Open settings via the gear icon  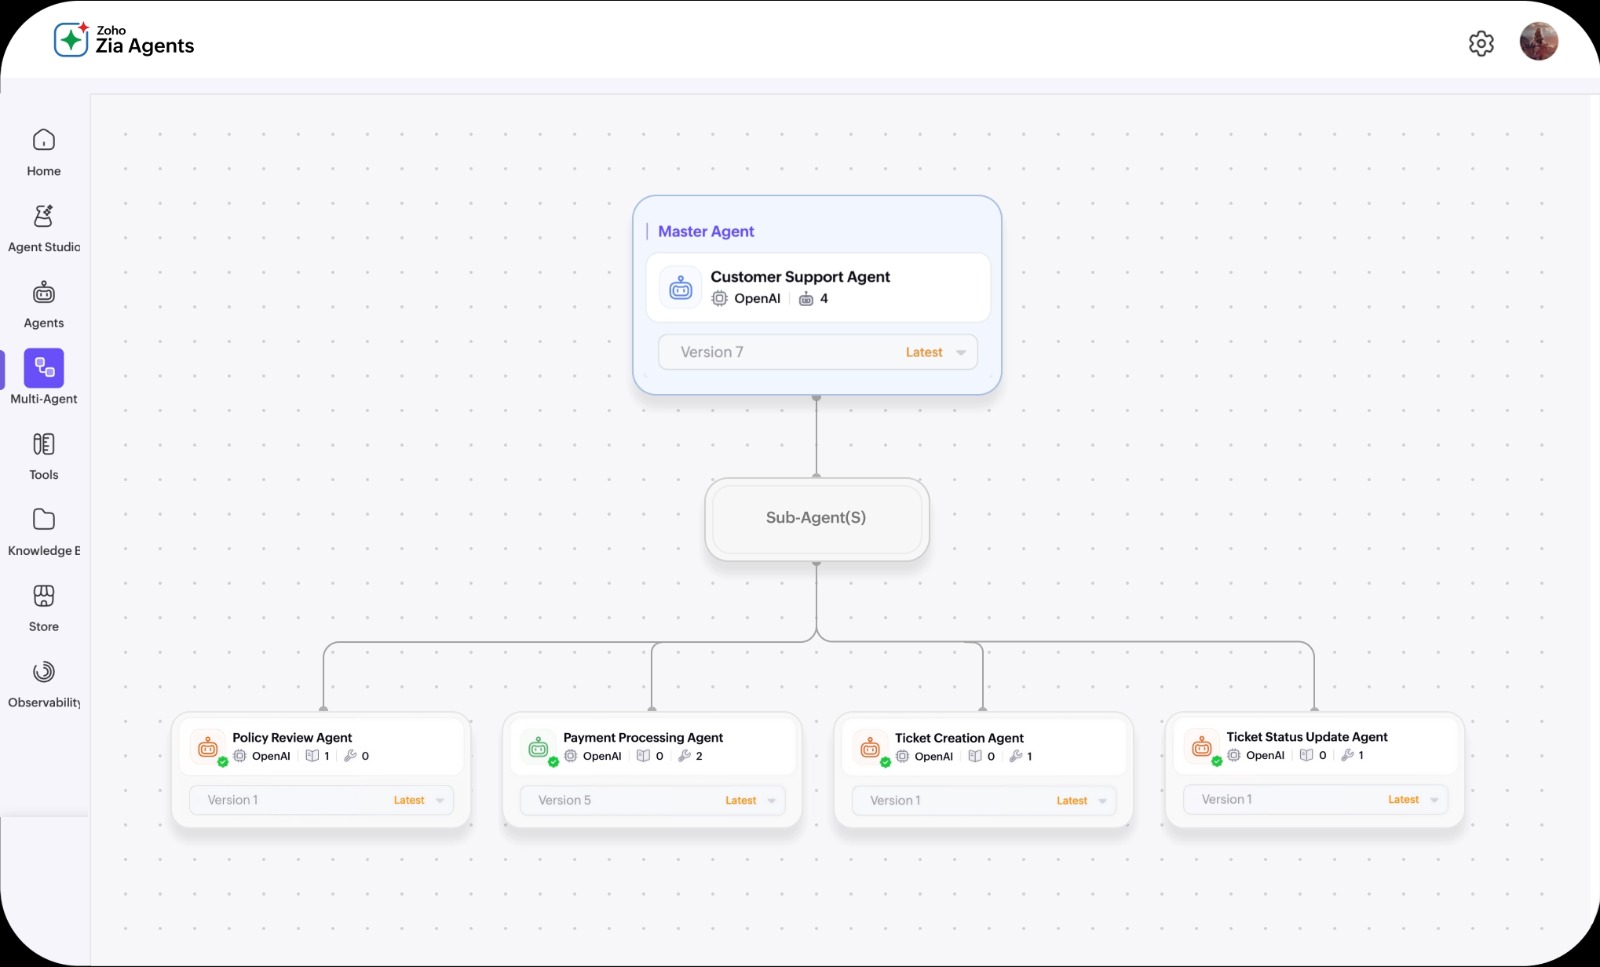(1481, 44)
